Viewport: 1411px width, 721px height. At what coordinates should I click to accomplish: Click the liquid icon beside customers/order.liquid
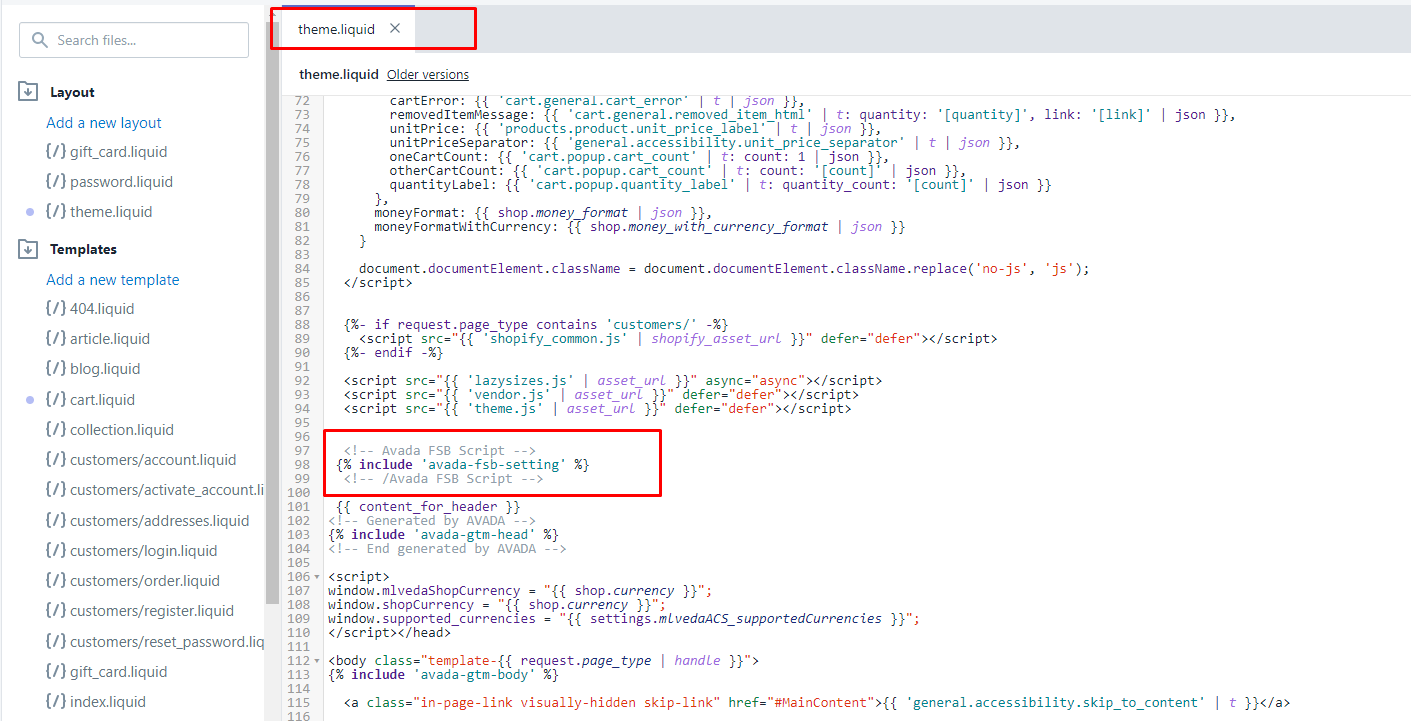click(56, 581)
